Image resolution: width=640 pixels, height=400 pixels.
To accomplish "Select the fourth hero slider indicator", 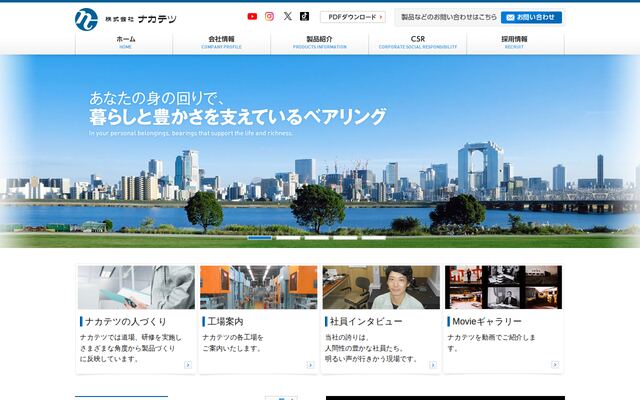I will (x=345, y=238).
